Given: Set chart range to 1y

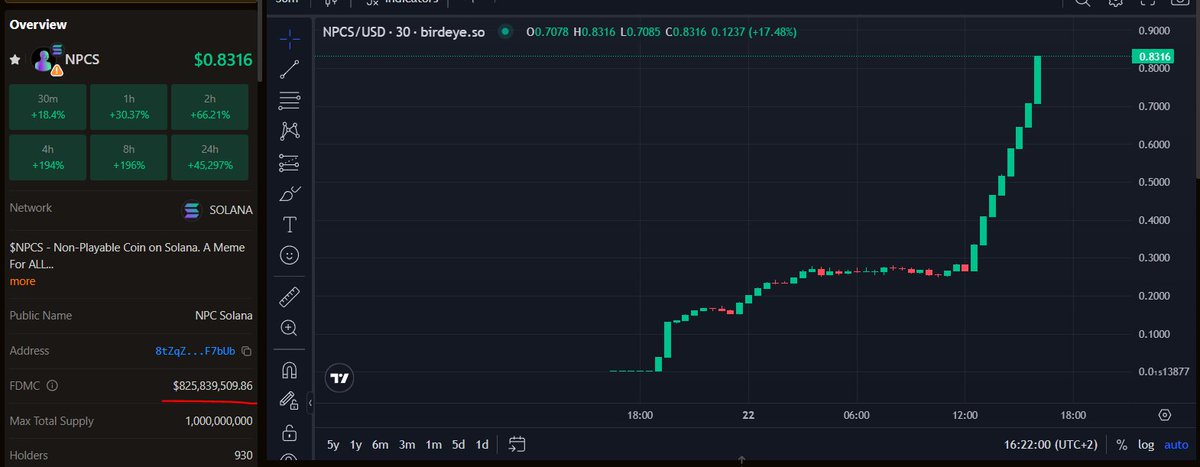Looking at the screenshot, I should pyautogui.click(x=356, y=444).
